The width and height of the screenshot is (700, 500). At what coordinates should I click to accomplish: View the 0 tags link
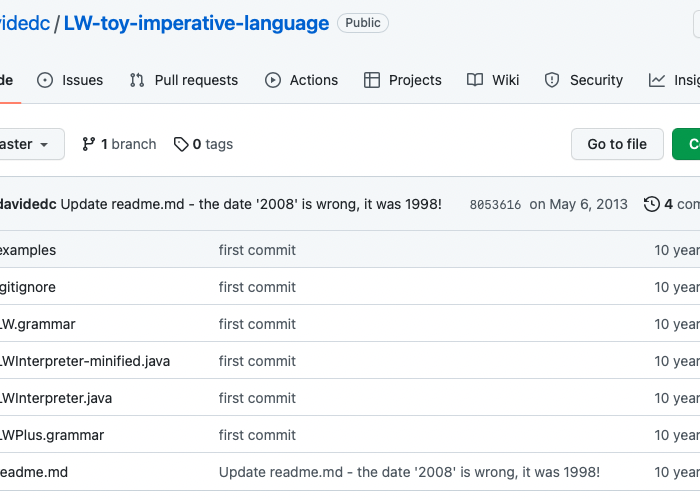(x=203, y=144)
